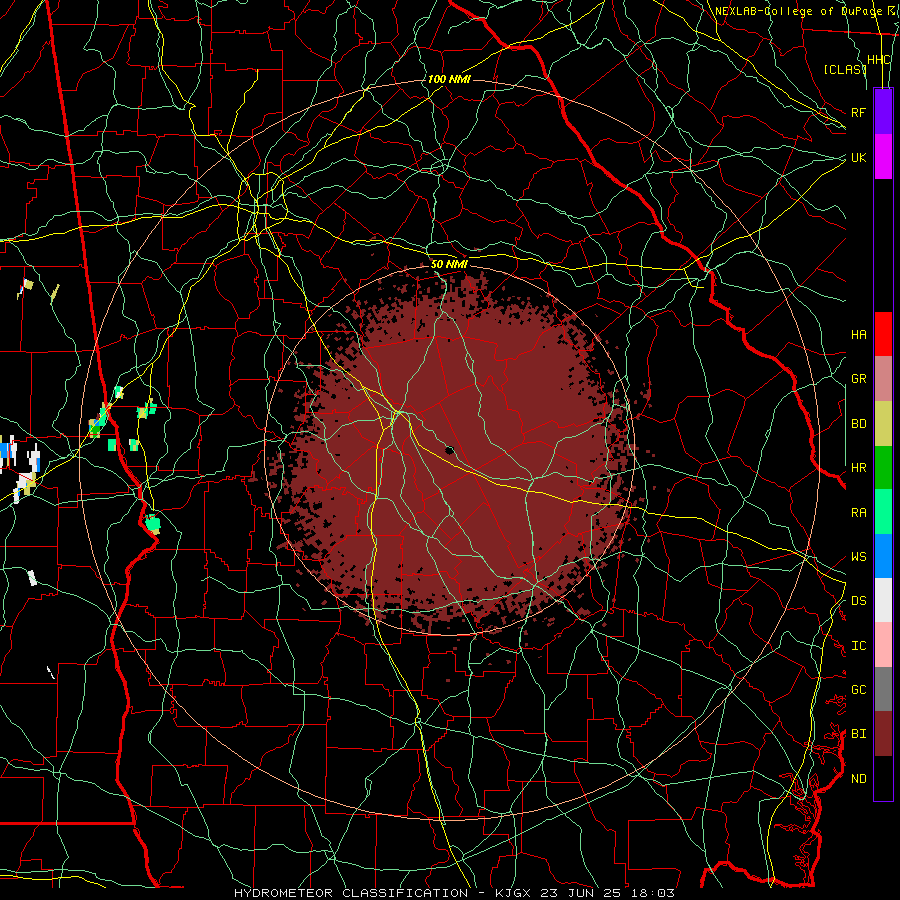Click the RF legend label
The height and width of the screenshot is (900, 900).
(x=858, y=112)
